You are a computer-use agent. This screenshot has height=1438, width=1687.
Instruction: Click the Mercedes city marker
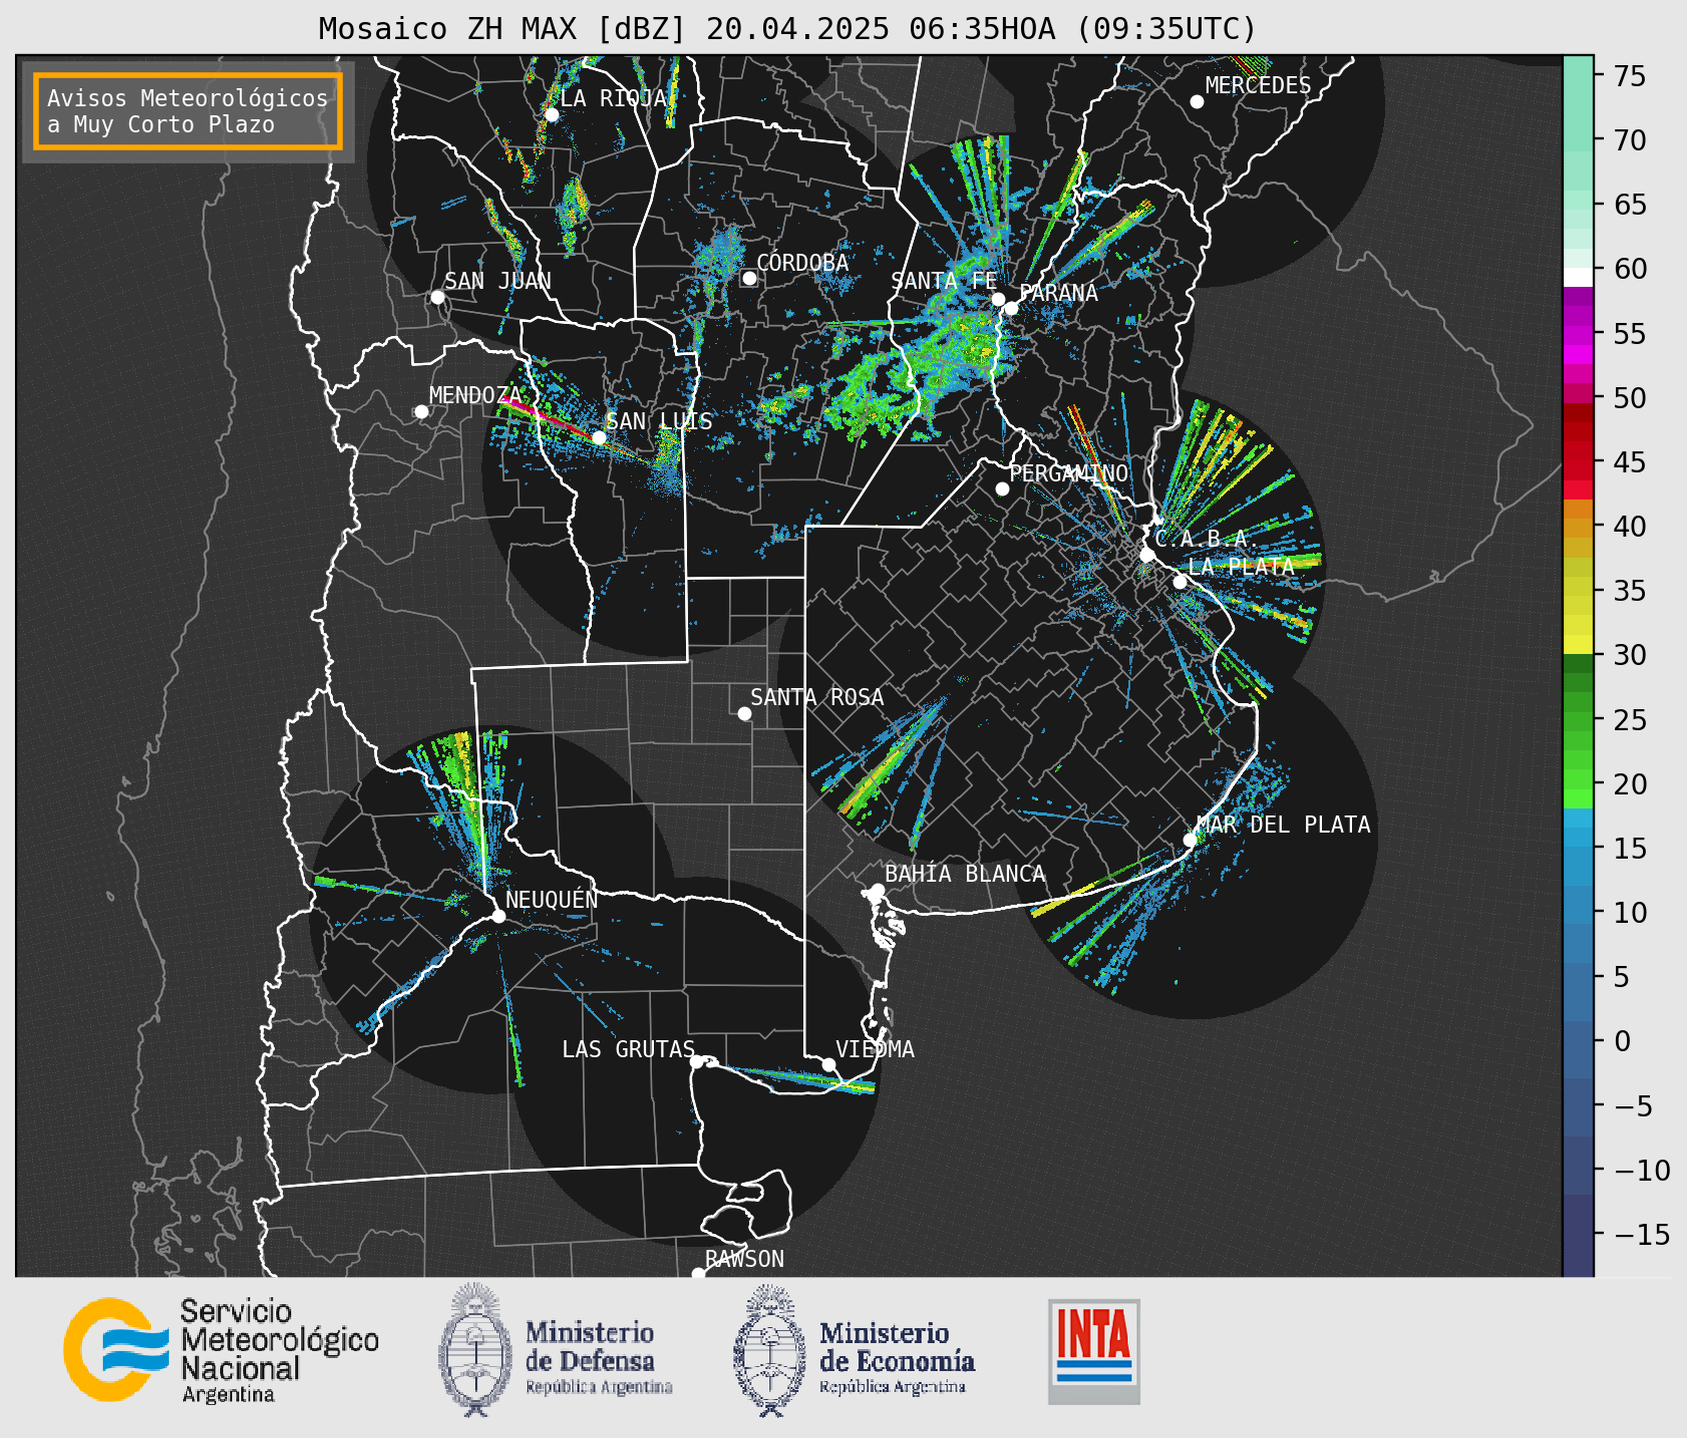[1197, 102]
